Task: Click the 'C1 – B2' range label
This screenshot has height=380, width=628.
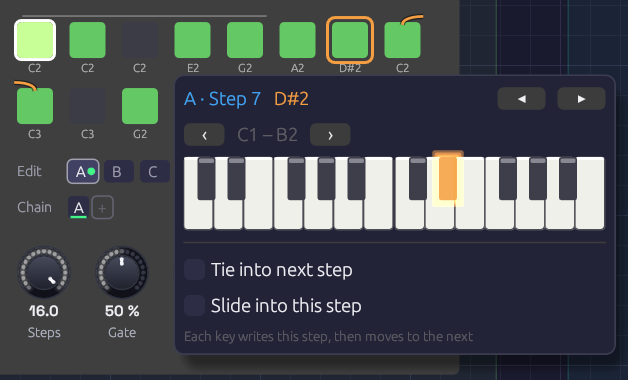Action: click(267, 135)
